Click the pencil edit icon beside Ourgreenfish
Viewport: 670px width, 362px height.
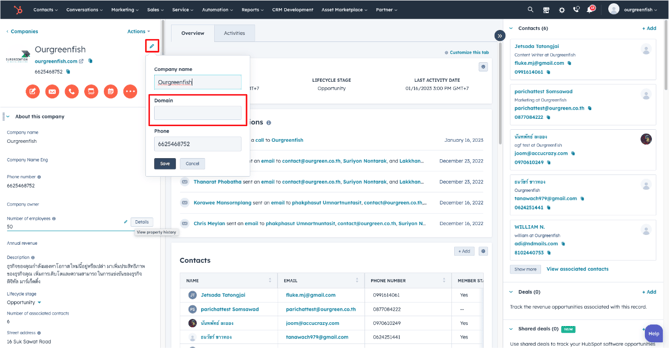(x=152, y=46)
